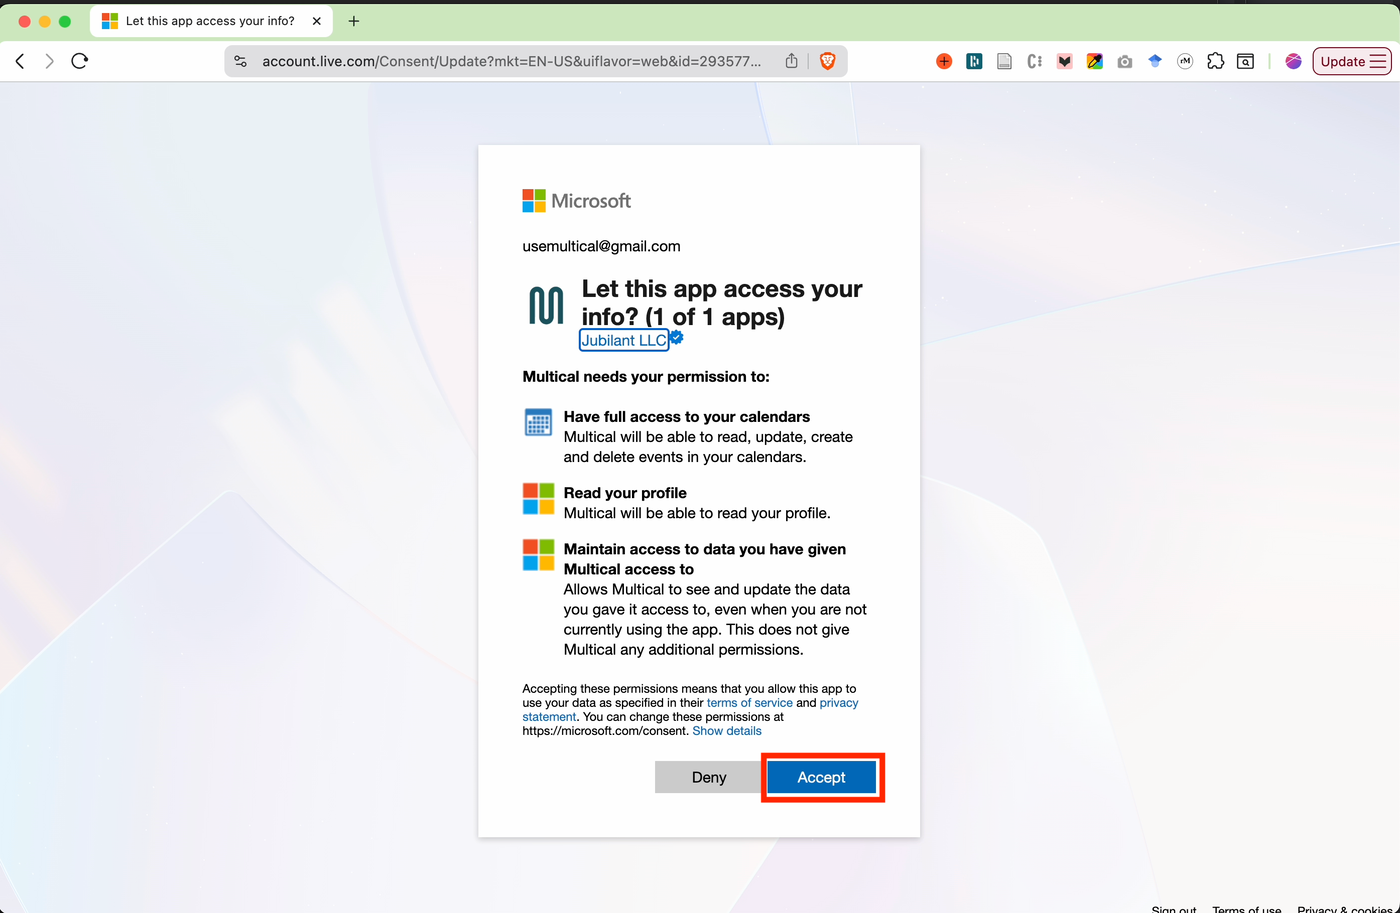Click the share page icon
This screenshot has width=1400, height=913.
coord(791,61)
